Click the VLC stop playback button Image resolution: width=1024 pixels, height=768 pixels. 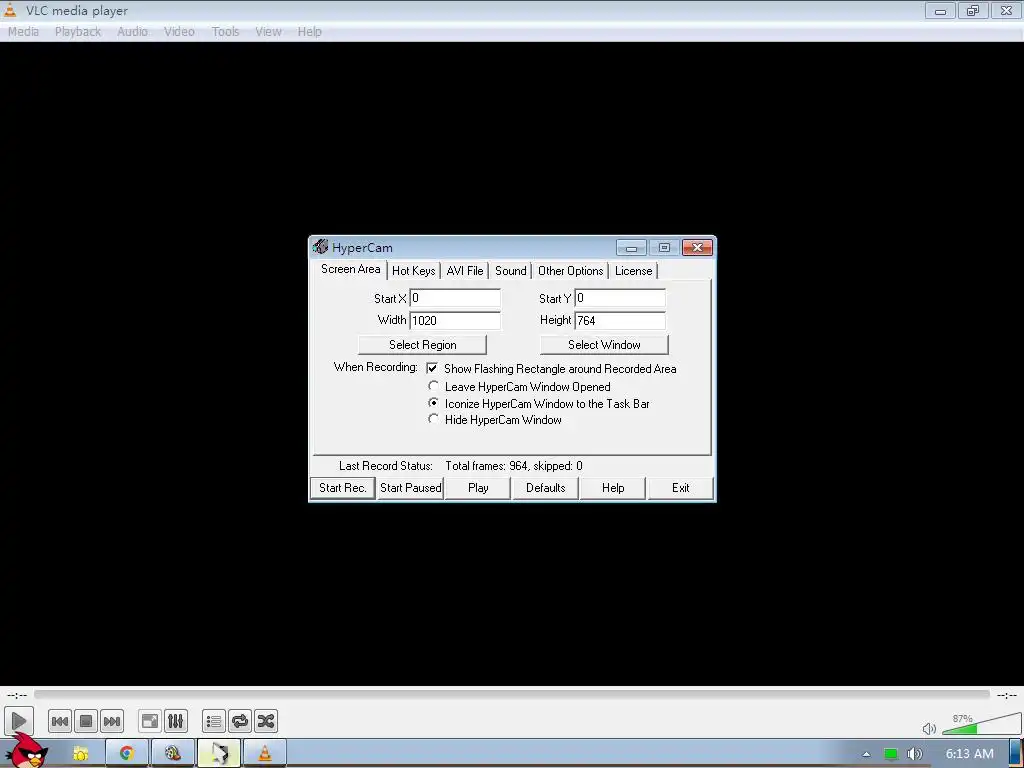click(x=86, y=721)
